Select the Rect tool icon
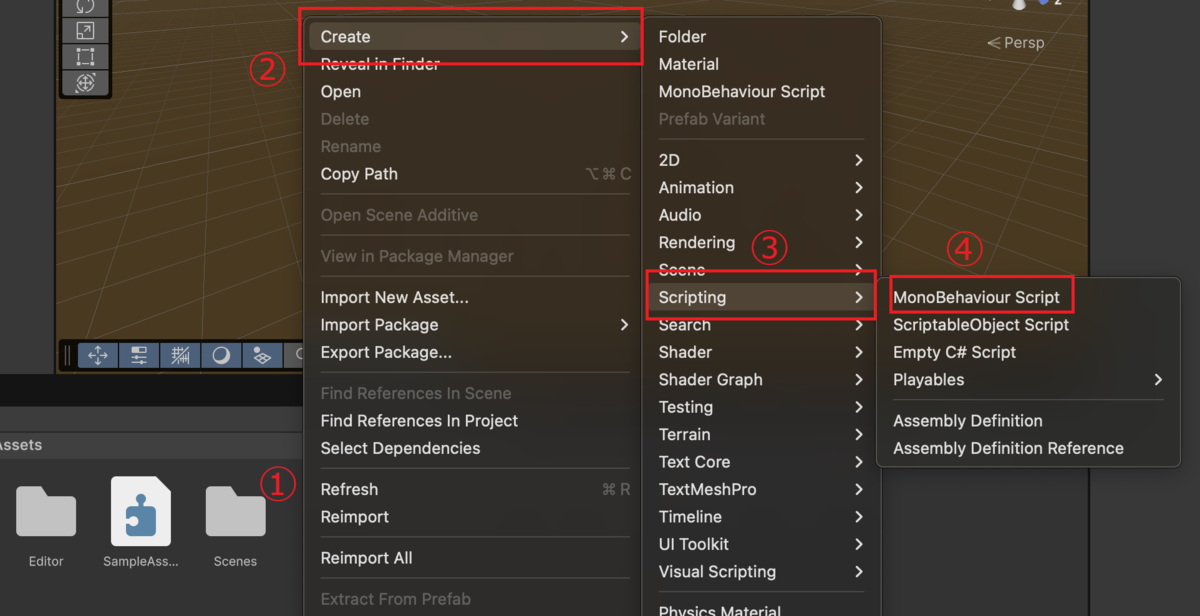Image resolution: width=1200 pixels, height=616 pixels. [85, 57]
